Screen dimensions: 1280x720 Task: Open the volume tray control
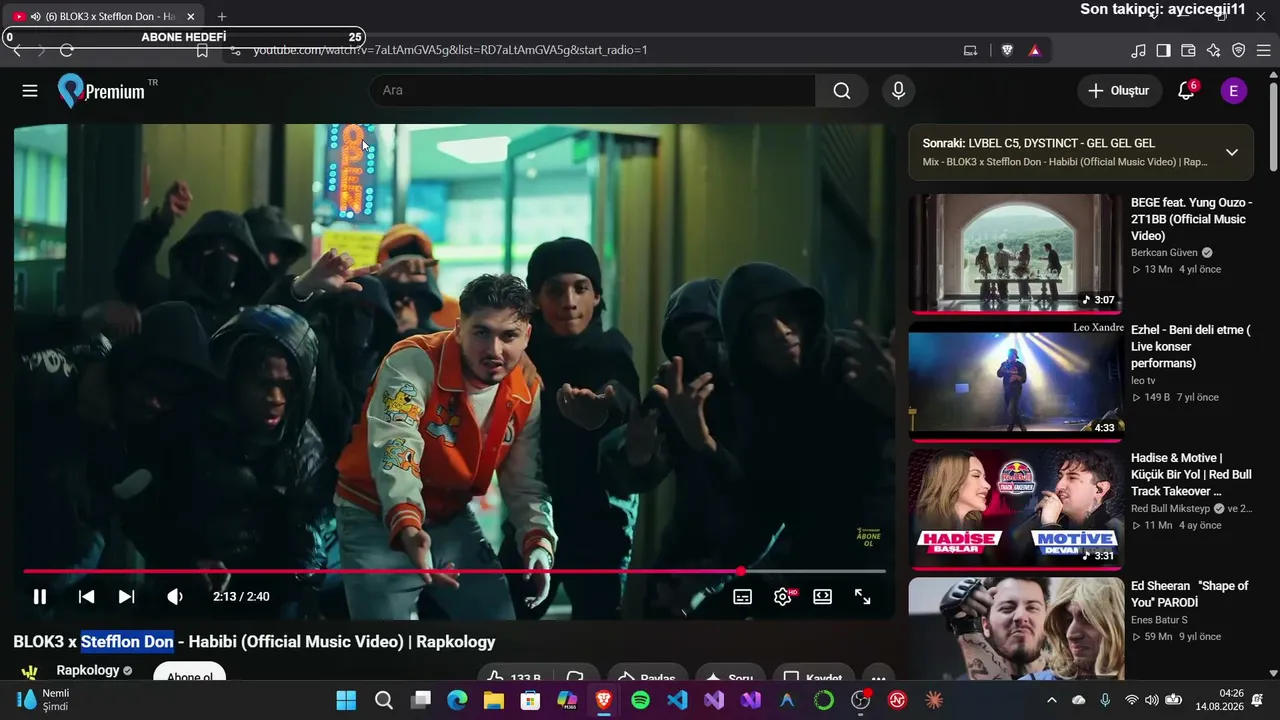[1152, 700]
